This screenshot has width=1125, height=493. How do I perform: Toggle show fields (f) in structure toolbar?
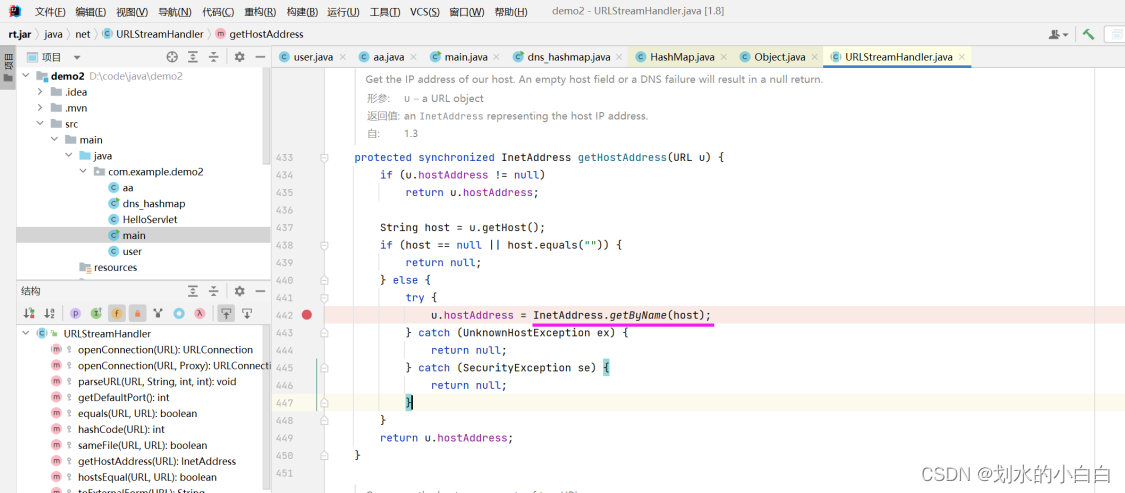117,313
